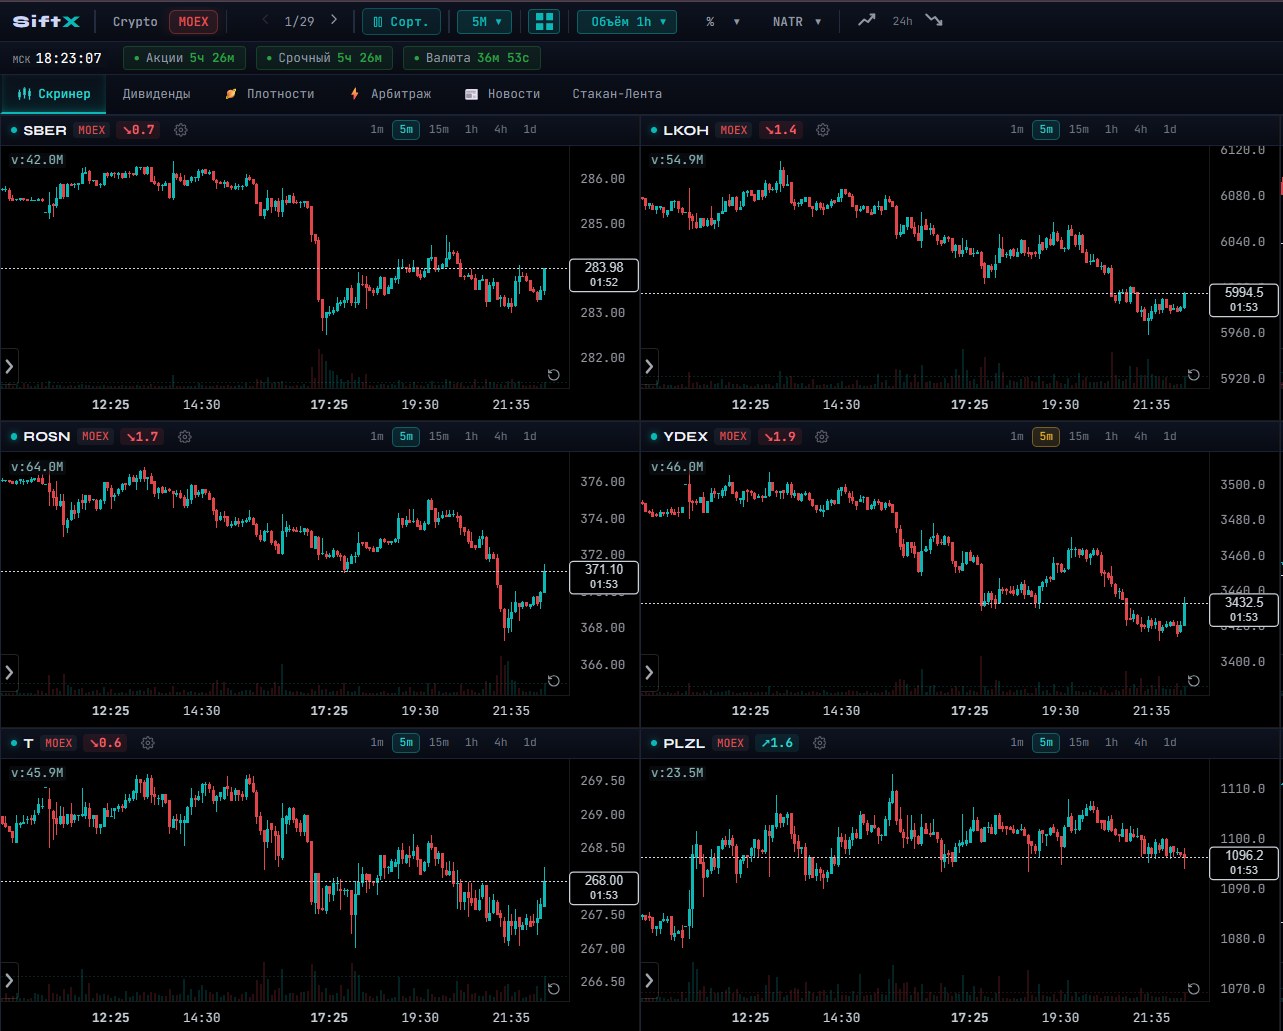The width and height of the screenshot is (1283, 1031).
Task: Click the grid layout icon in toolbar
Action: point(544,21)
